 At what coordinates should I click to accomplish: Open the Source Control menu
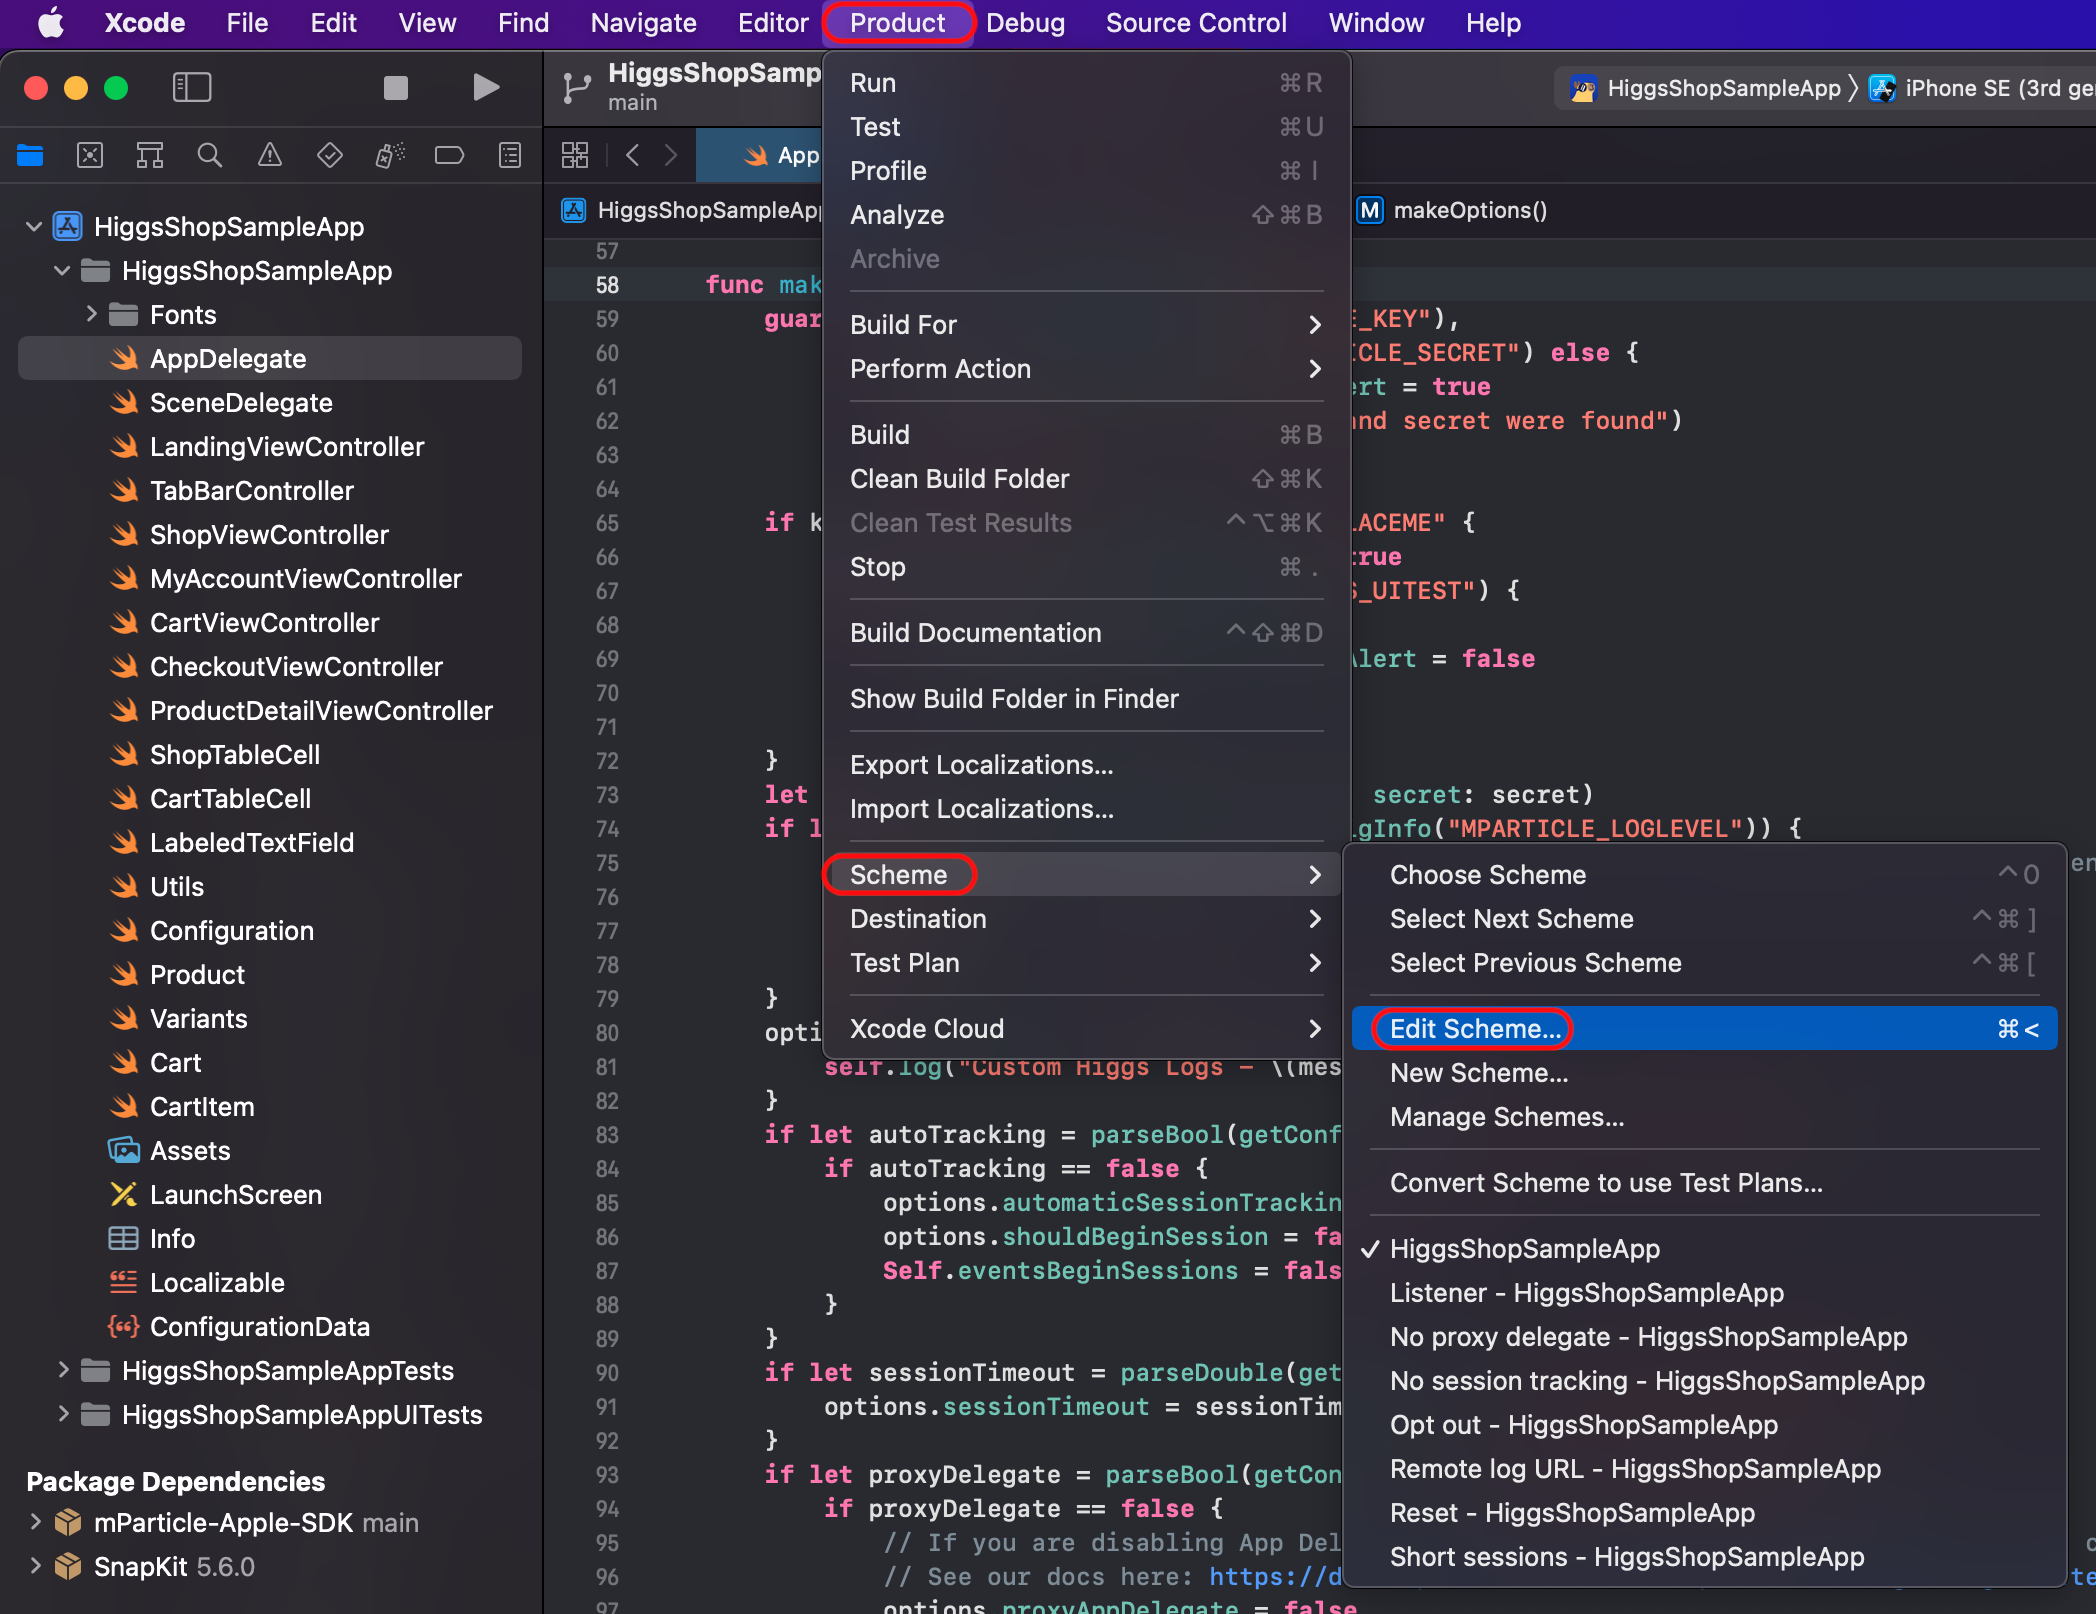pyautogui.click(x=1196, y=22)
